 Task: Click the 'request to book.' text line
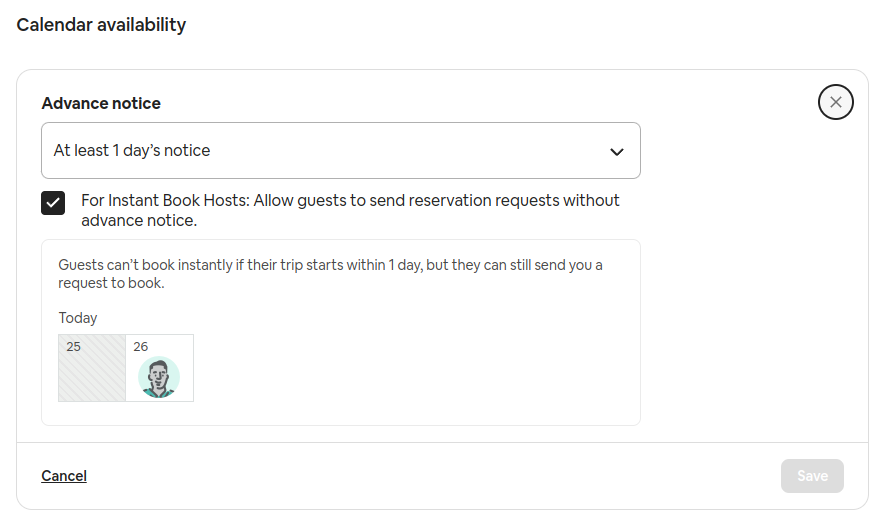click(111, 283)
